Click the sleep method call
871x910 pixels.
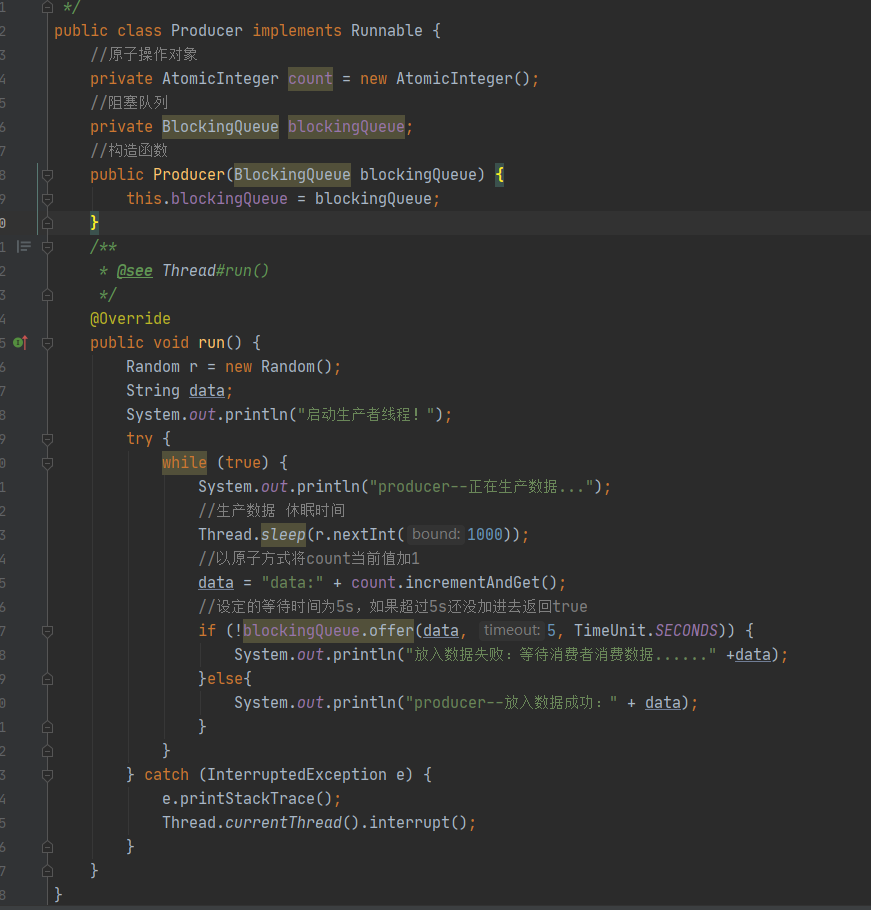pos(283,535)
